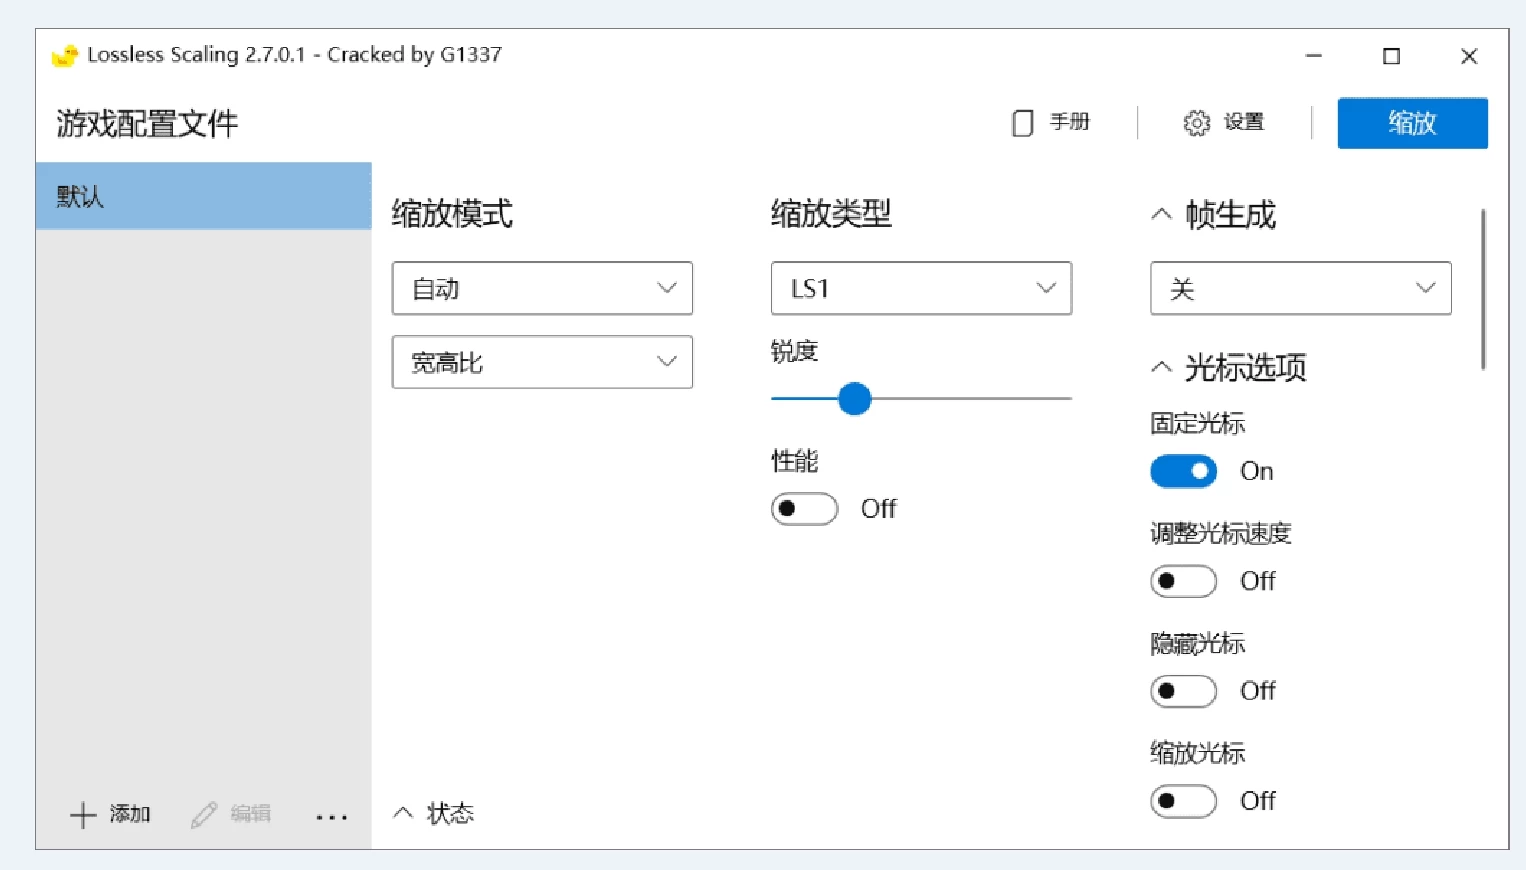The image size is (1526, 870).
Task: Open the 帧生成 dropdown set to 关
Action: (1300, 288)
